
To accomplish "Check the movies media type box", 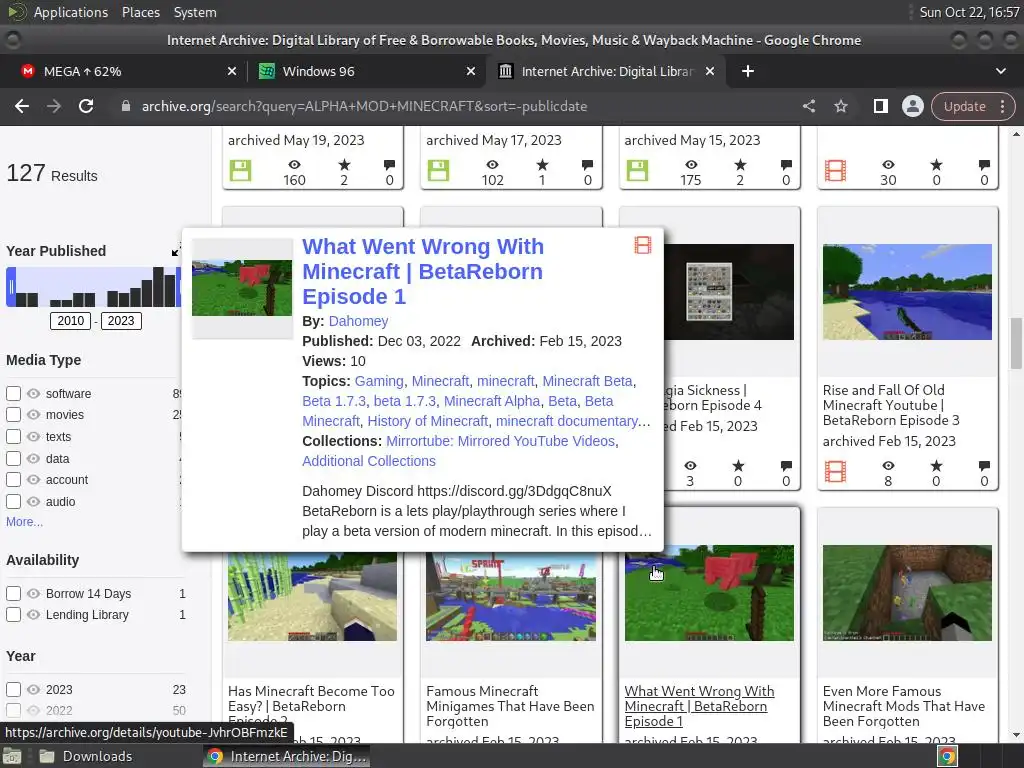I will point(13,414).
